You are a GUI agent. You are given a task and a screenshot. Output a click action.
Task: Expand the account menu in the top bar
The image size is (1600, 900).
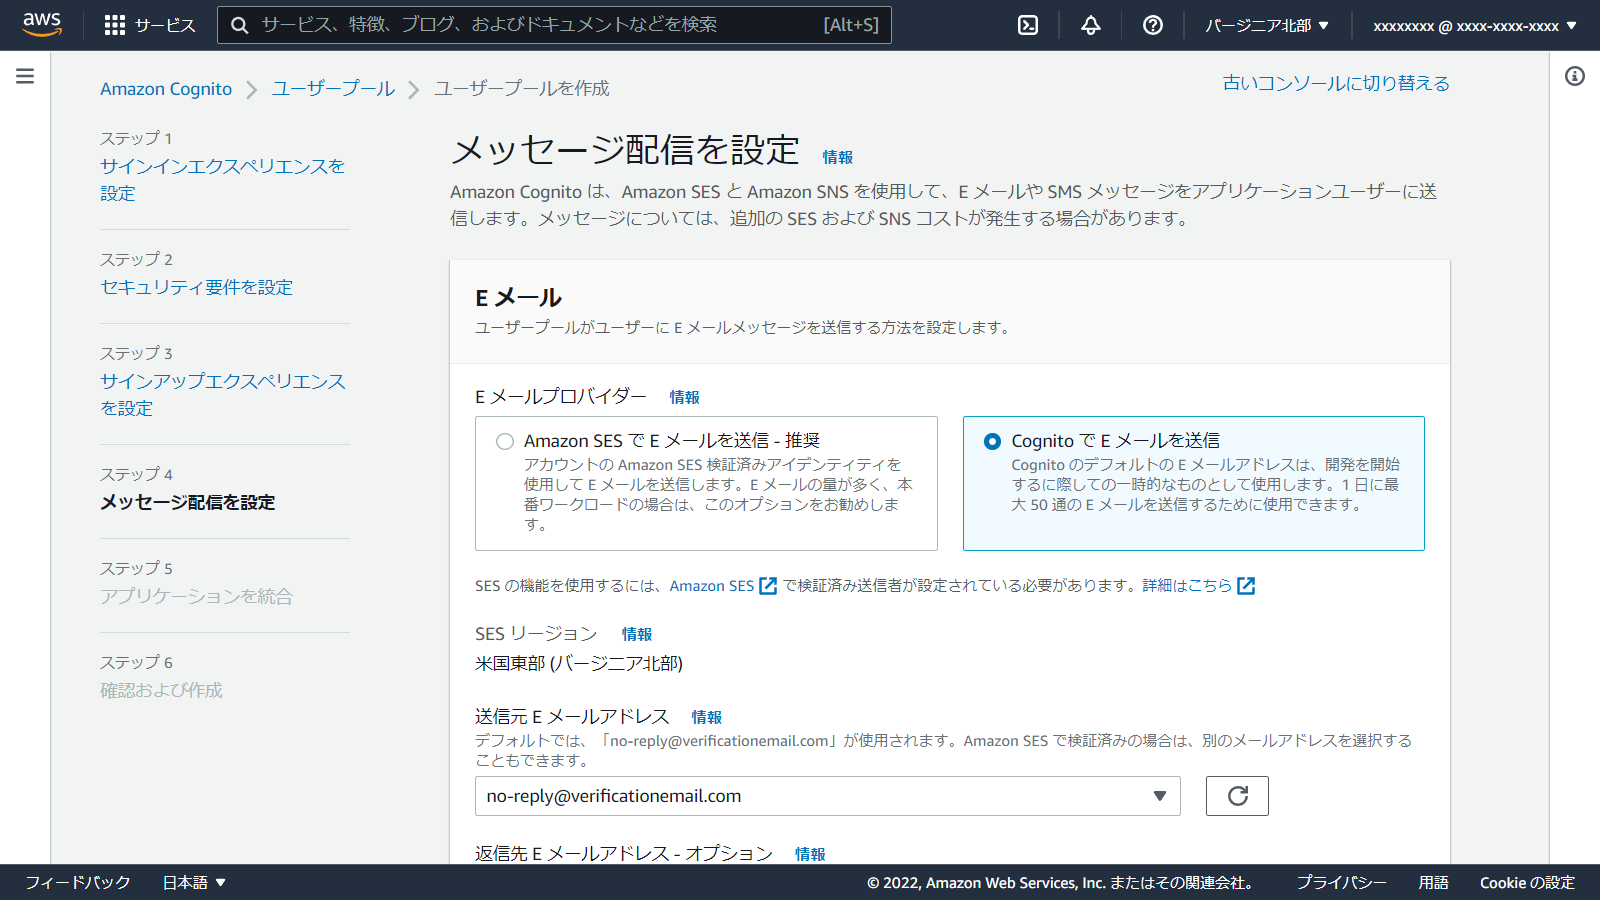(1472, 25)
